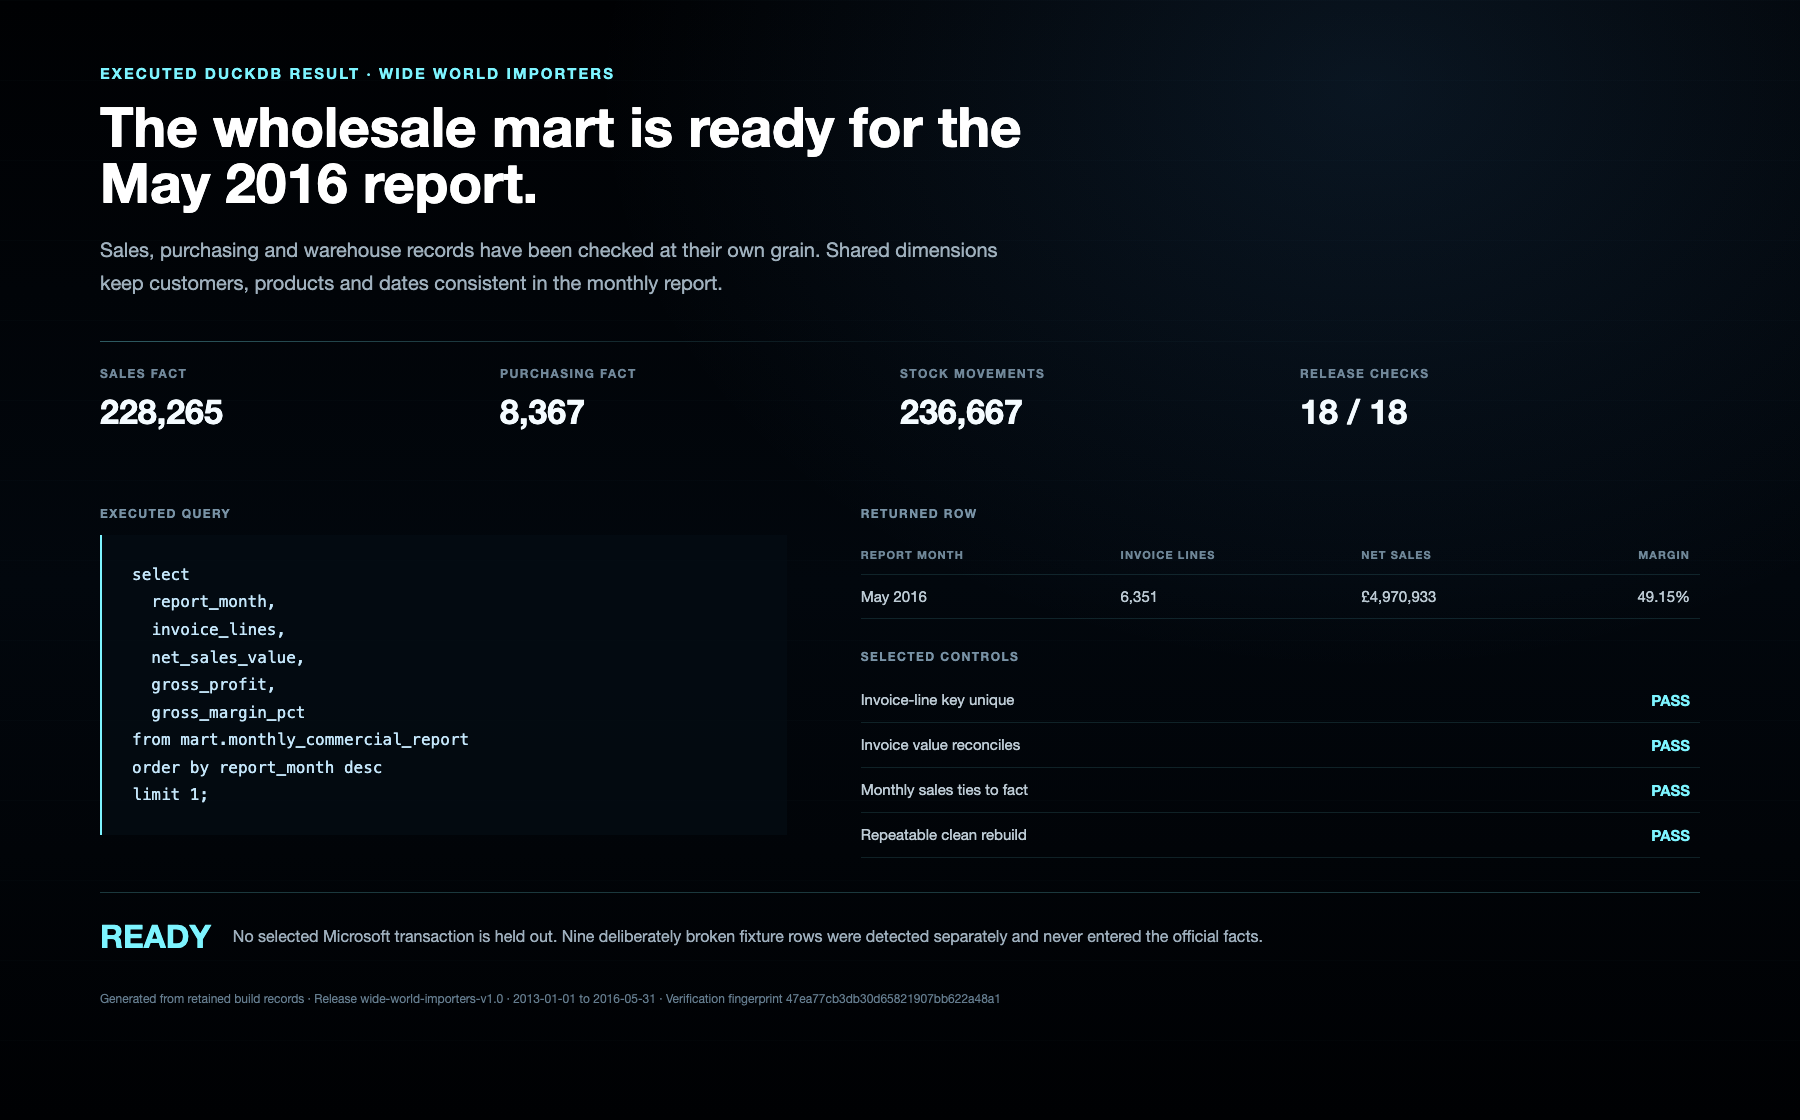Click the headline 'The wholesale mart is ready'
The image size is (1800, 1120).
(560, 157)
